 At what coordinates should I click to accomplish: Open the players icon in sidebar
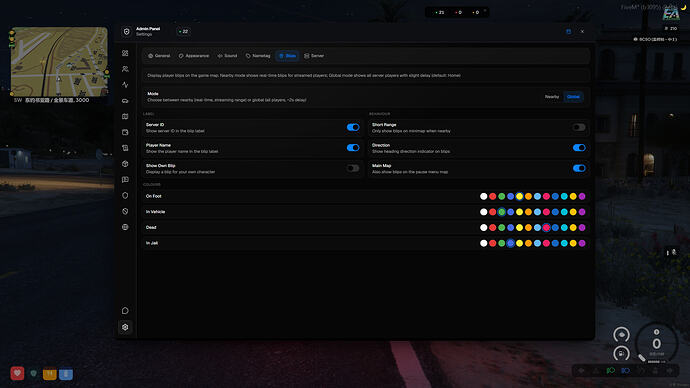click(x=125, y=69)
